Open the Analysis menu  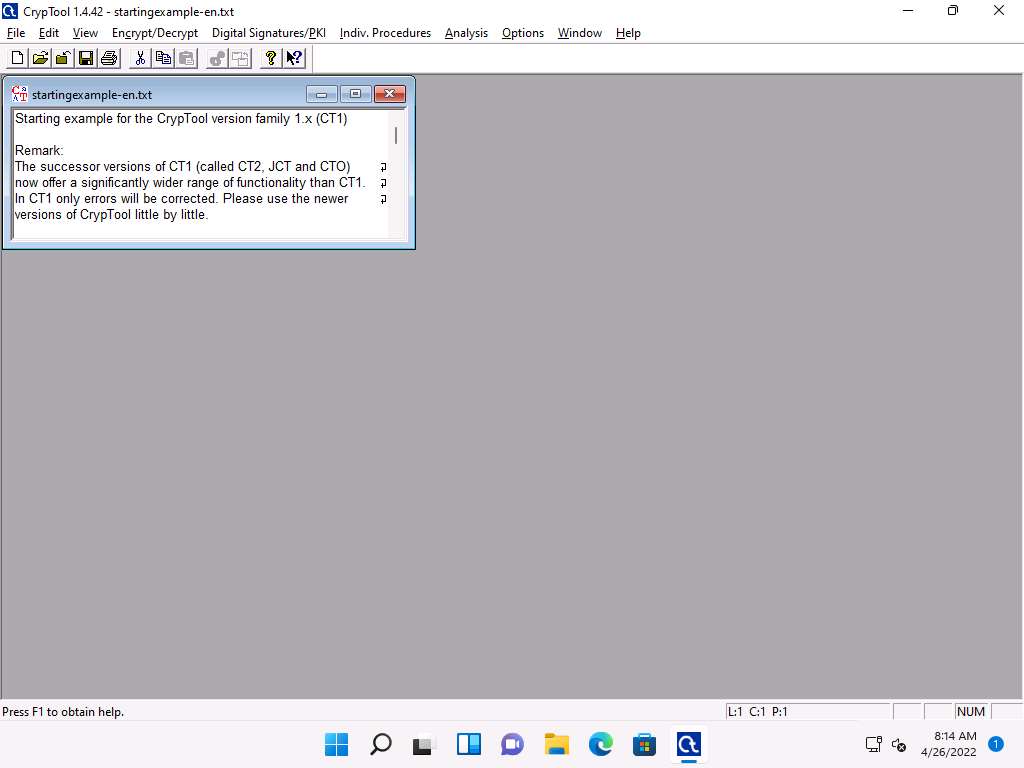tap(466, 33)
